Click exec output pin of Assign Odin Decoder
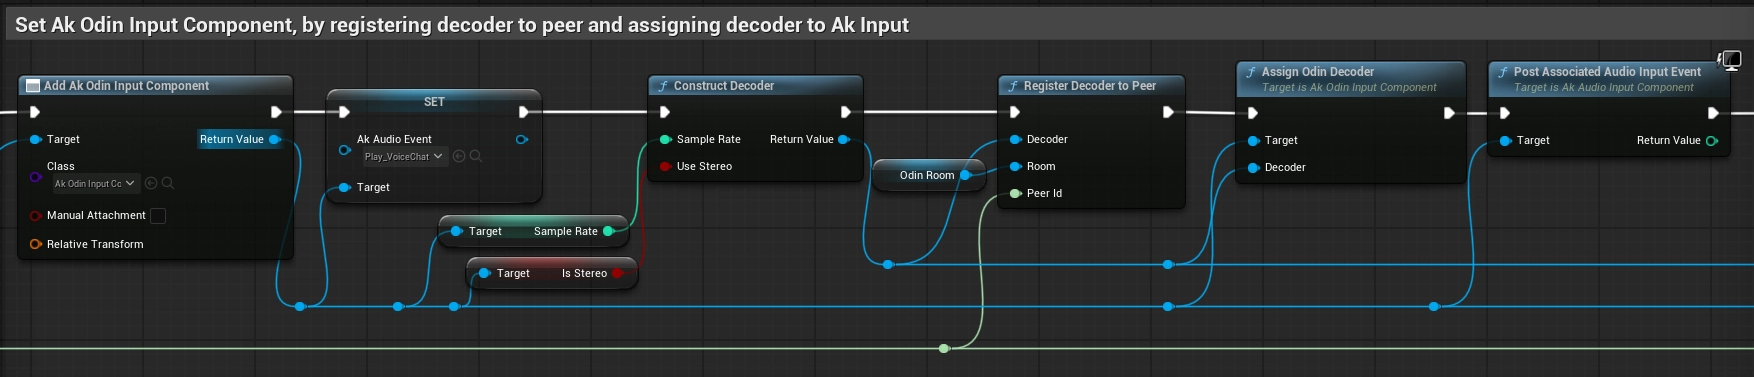 pos(1448,113)
